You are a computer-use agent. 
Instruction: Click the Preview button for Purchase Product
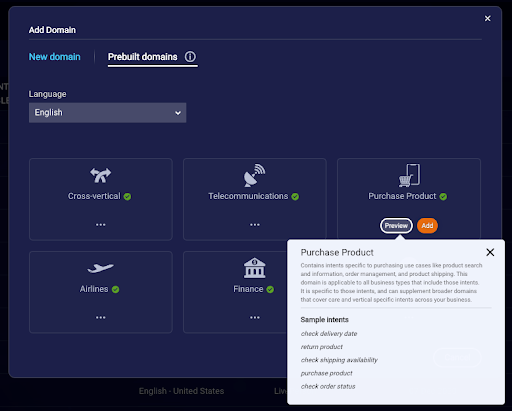(396, 226)
